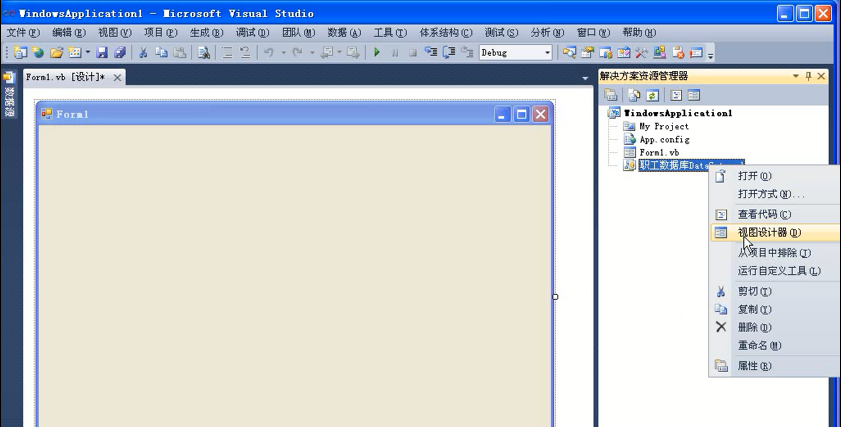Click the Step Out debug icon

[467, 53]
